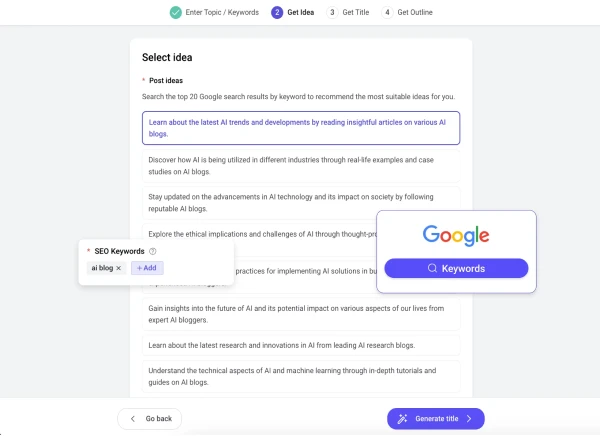Screen dimensions: 600x441
Task: Go to the Enter Topic / Keywords step
Action: pos(222,12)
